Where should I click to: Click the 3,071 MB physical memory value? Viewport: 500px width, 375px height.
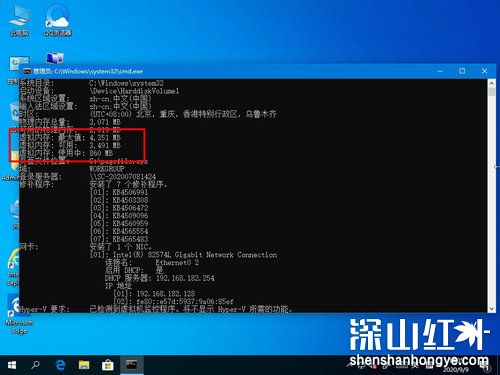[105, 122]
